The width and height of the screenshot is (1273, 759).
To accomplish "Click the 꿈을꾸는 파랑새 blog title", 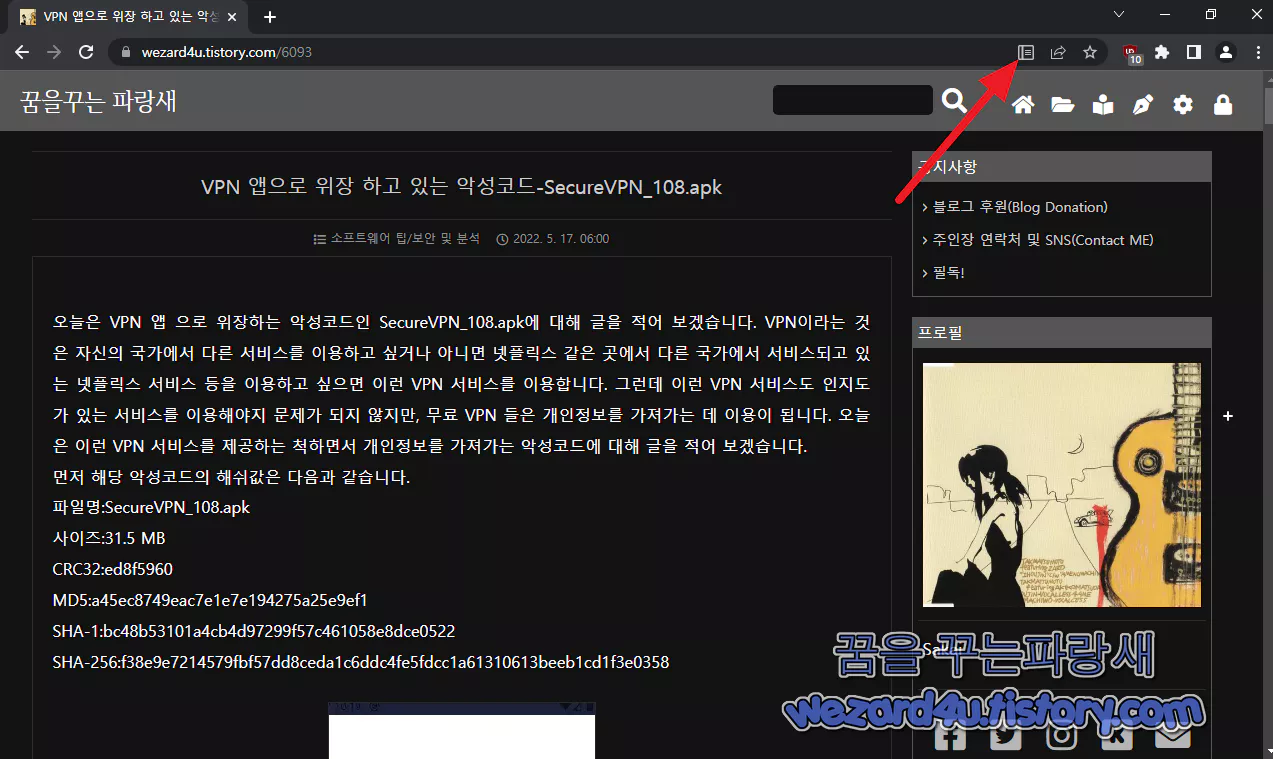I will (97, 100).
